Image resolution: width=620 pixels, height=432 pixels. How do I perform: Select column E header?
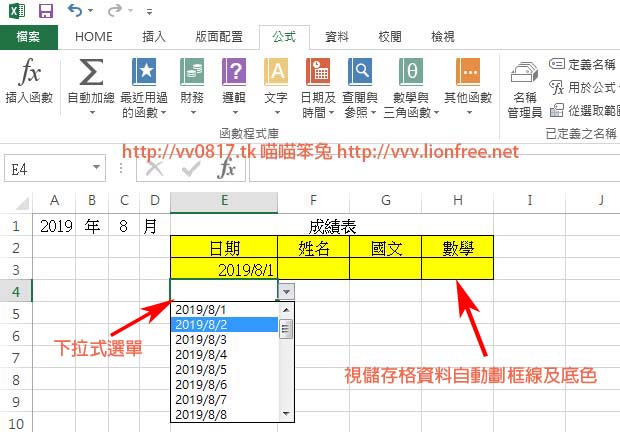[224, 201]
